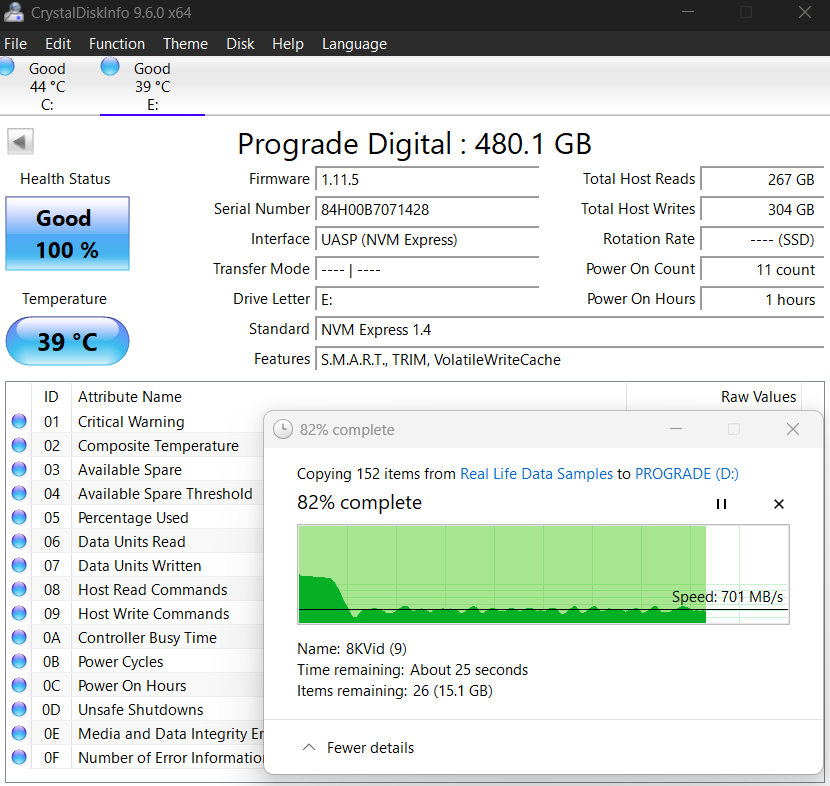The height and width of the screenshot is (786, 830).
Task: Open the File menu
Action: pos(16,44)
